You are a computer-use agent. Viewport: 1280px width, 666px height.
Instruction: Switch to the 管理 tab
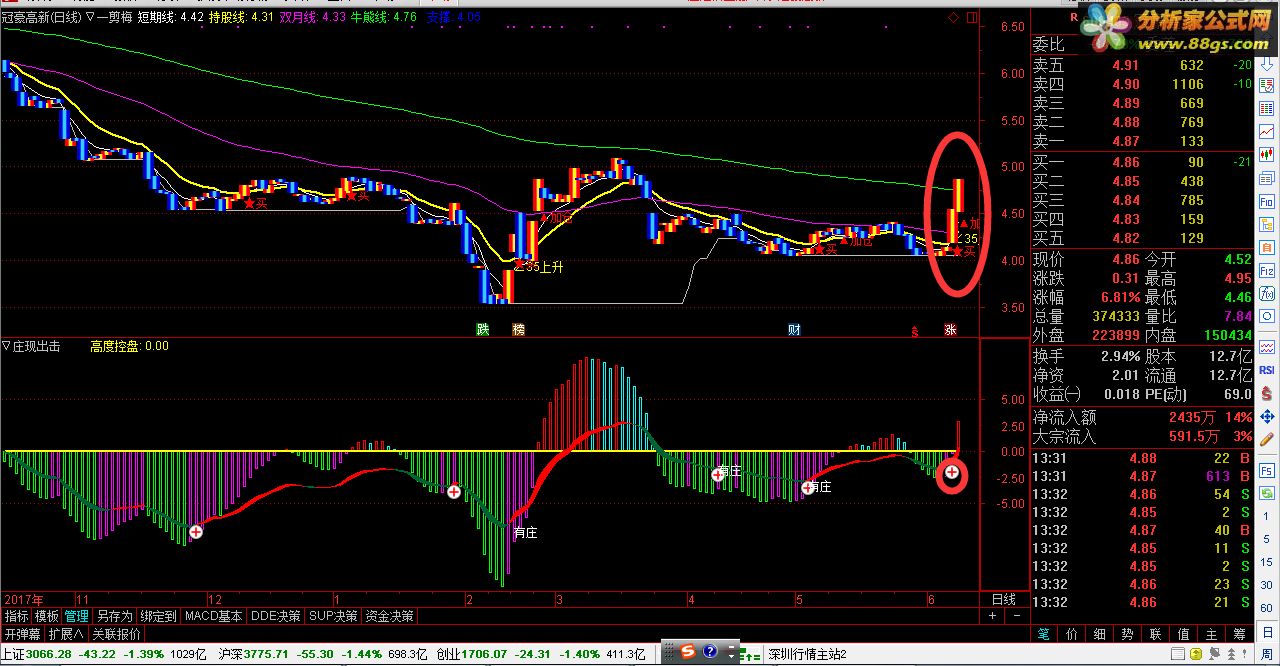coord(77,617)
